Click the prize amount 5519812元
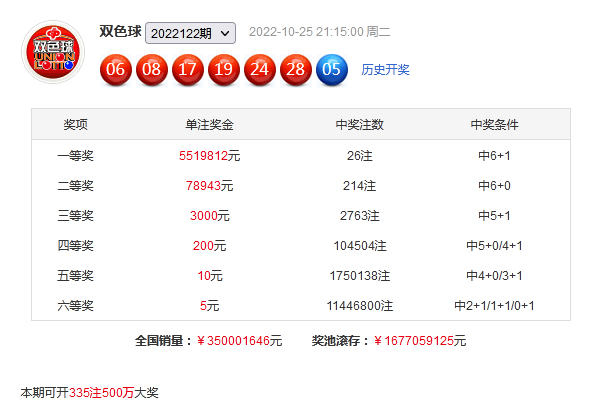The width and height of the screenshot is (601, 420). (x=210, y=156)
